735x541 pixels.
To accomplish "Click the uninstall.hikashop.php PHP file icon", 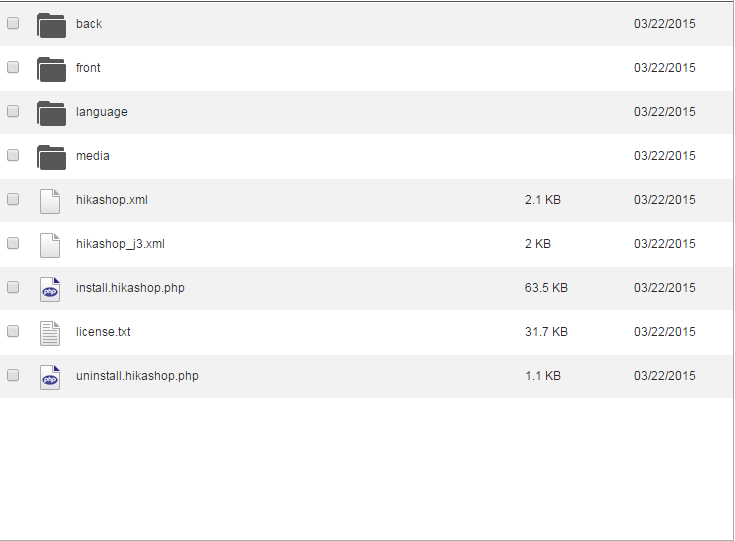I will tap(50, 377).
